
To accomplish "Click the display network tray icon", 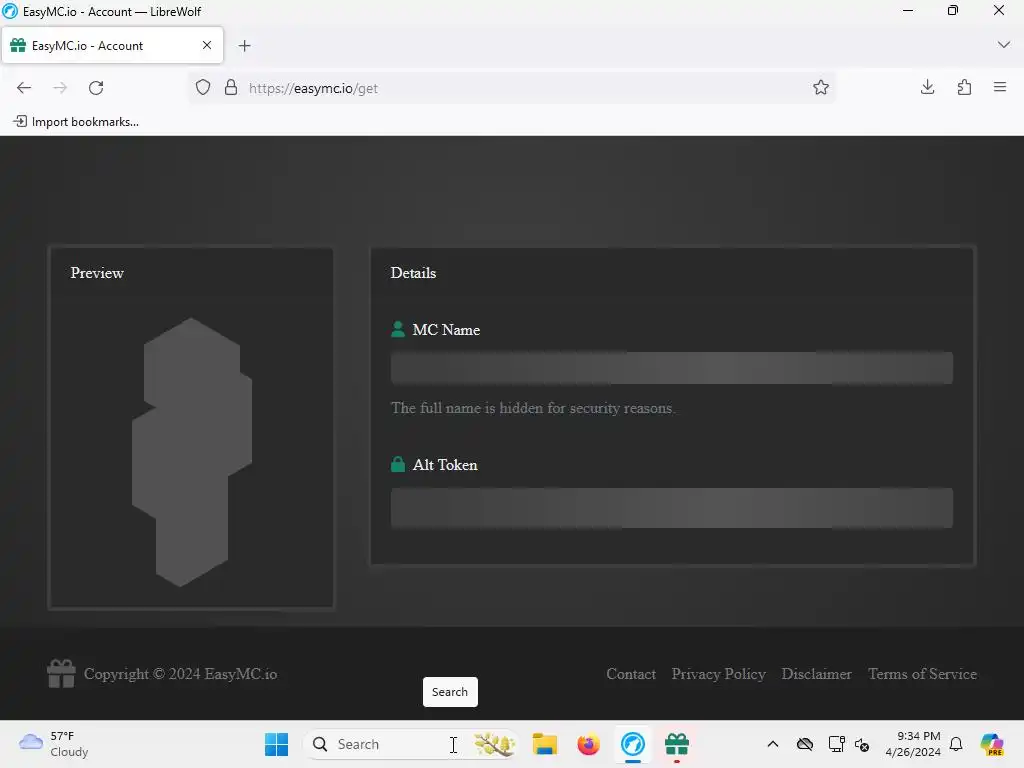I will click(836, 744).
